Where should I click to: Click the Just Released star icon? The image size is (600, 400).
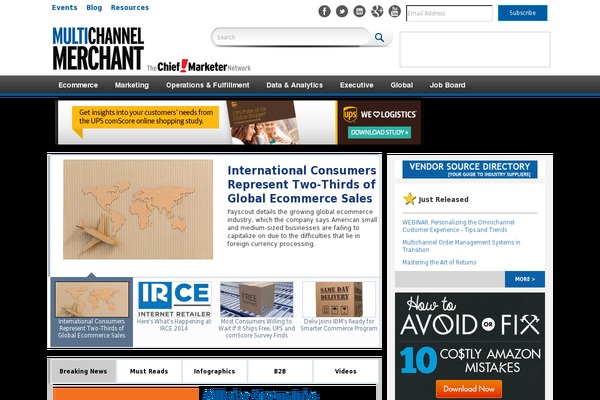point(409,199)
